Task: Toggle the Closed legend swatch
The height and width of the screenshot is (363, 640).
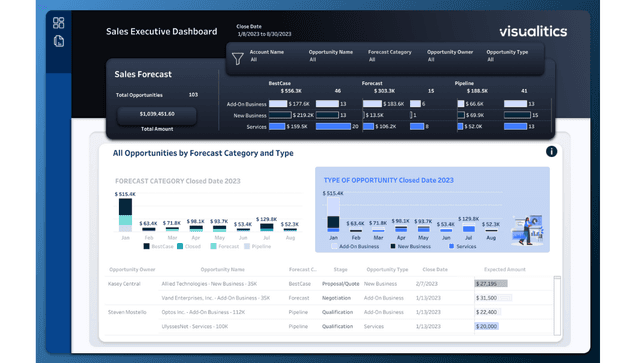Action: [180, 246]
